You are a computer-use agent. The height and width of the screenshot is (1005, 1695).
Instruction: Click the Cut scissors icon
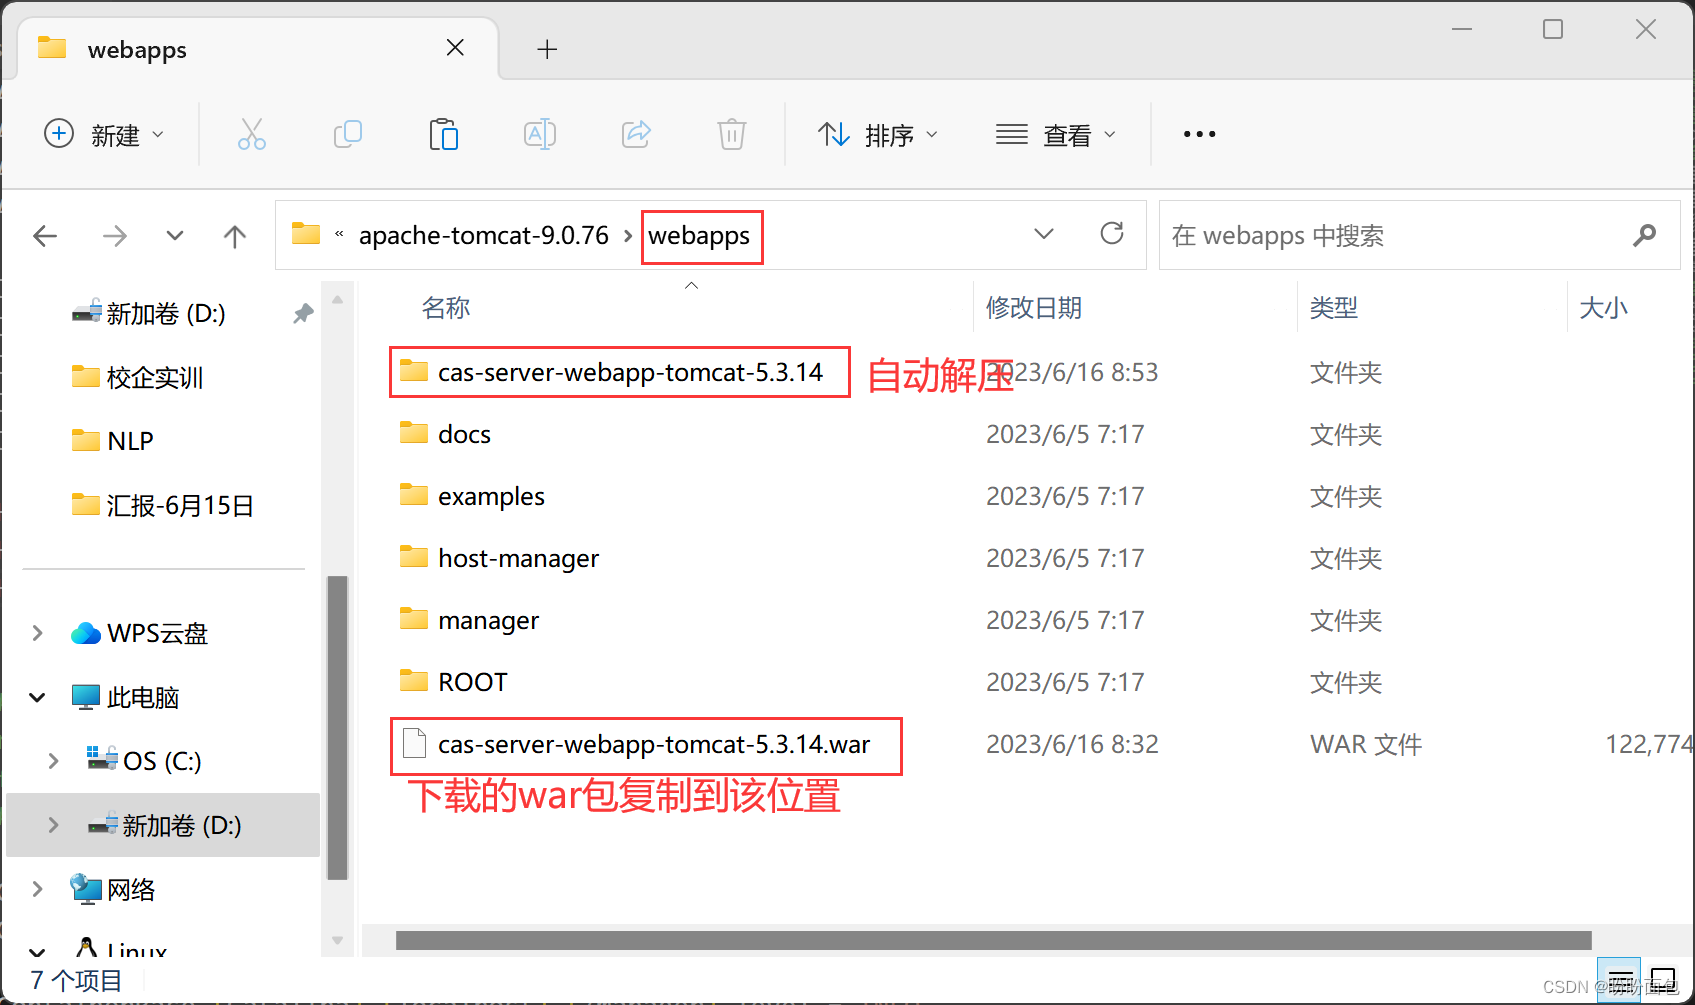point(251,134)
